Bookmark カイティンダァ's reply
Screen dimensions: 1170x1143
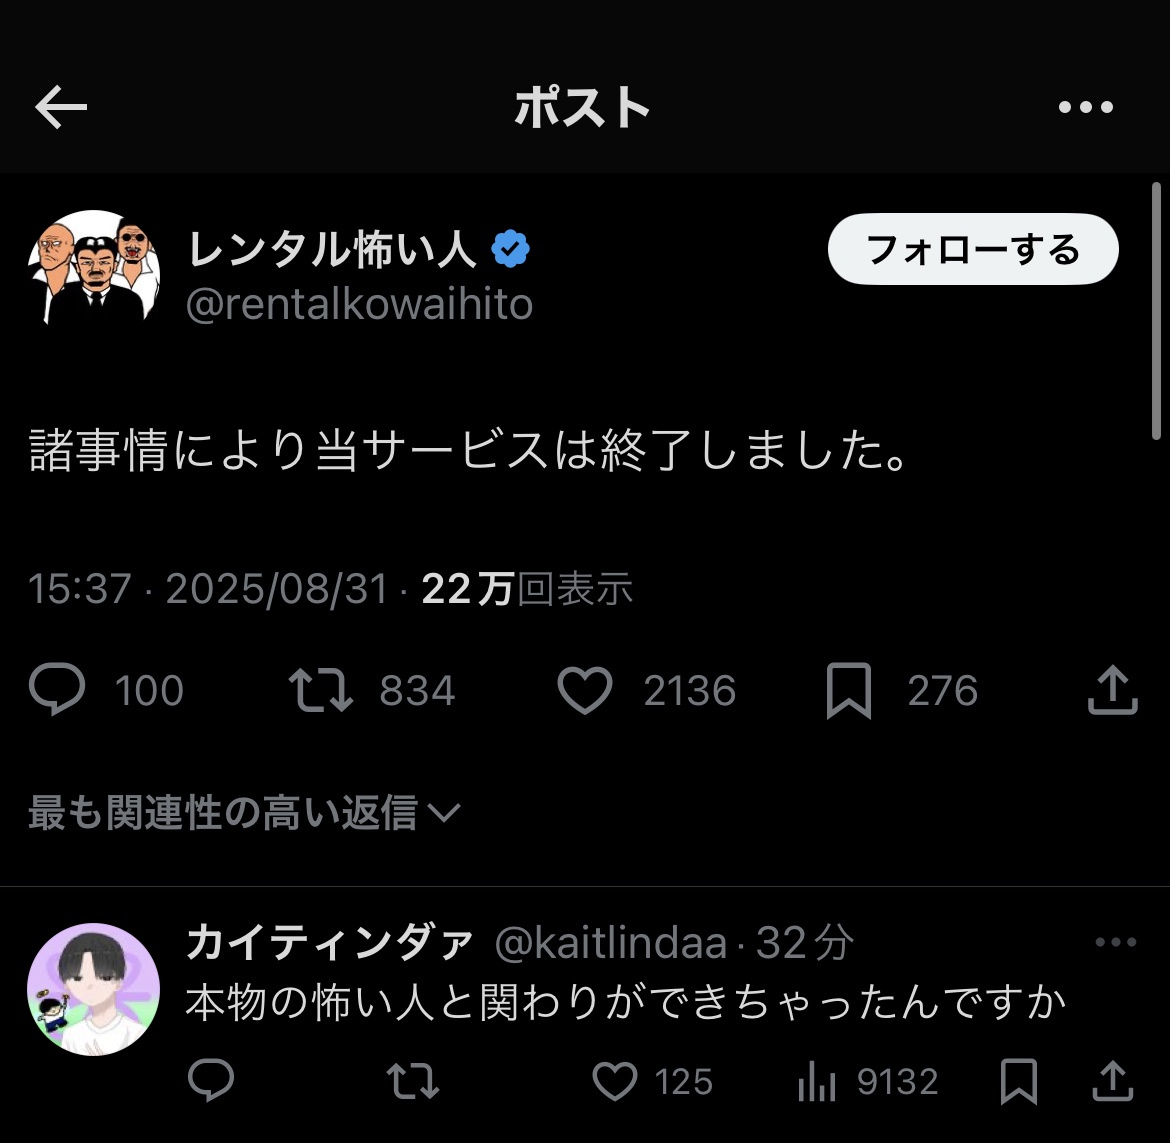pyautogui.click(x=1018, y=1081)
